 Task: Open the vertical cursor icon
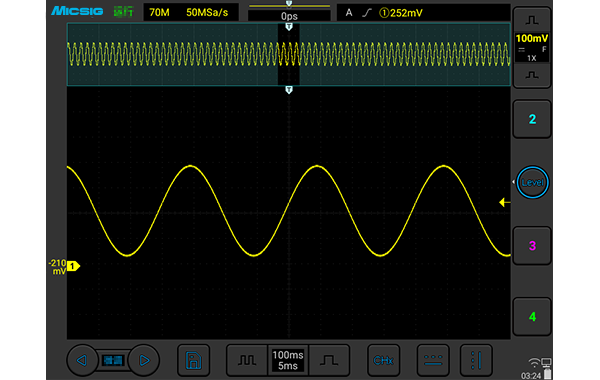coord(476,360)
